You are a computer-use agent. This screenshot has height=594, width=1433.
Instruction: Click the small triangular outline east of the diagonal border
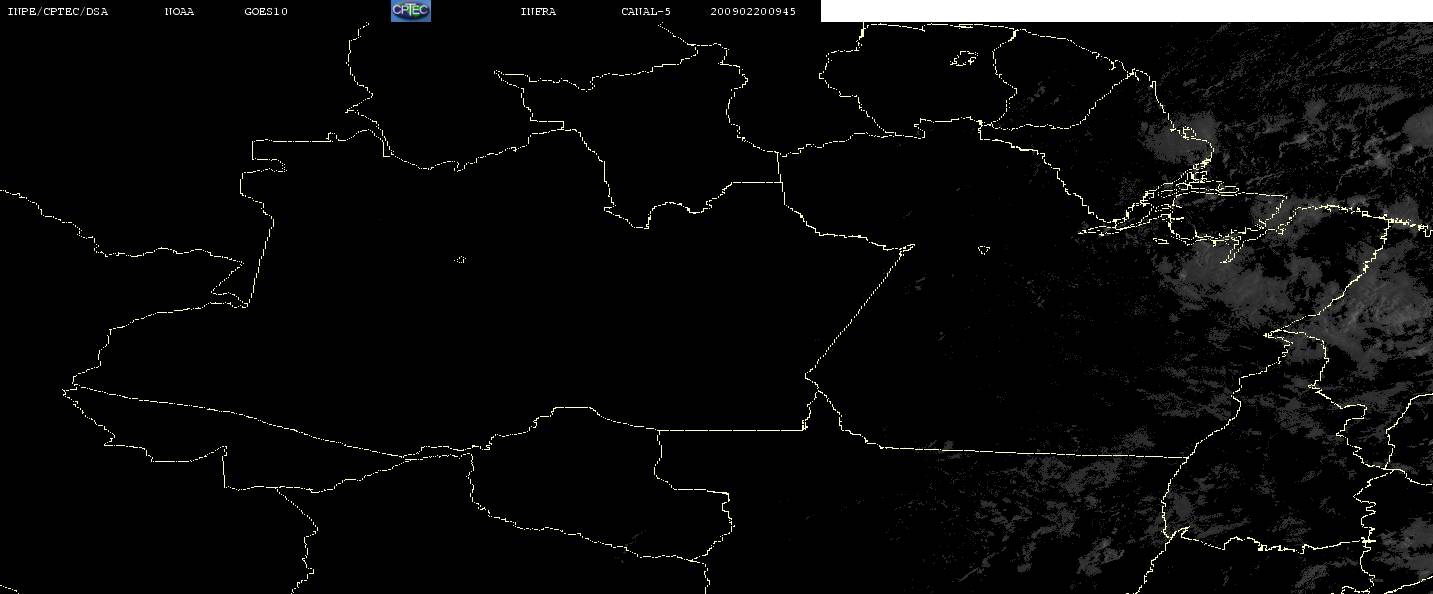point(984,250)
